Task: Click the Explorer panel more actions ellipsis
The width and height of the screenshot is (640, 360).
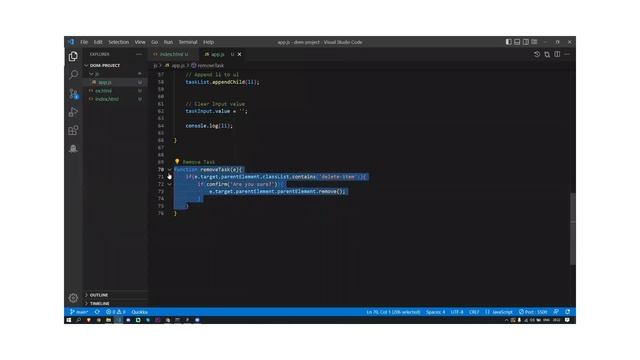Action: point(139,54)
